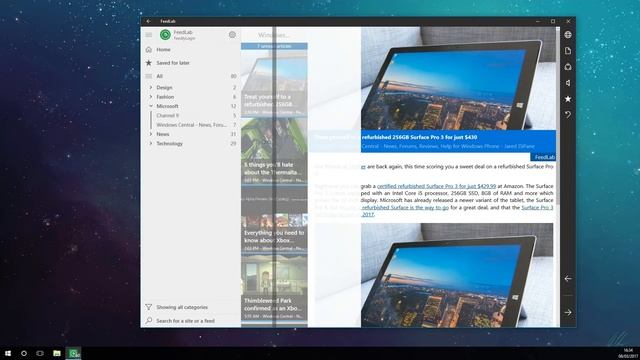
Task: Open 'Everything you need to know' Xbox card
Action: [274, 220]
